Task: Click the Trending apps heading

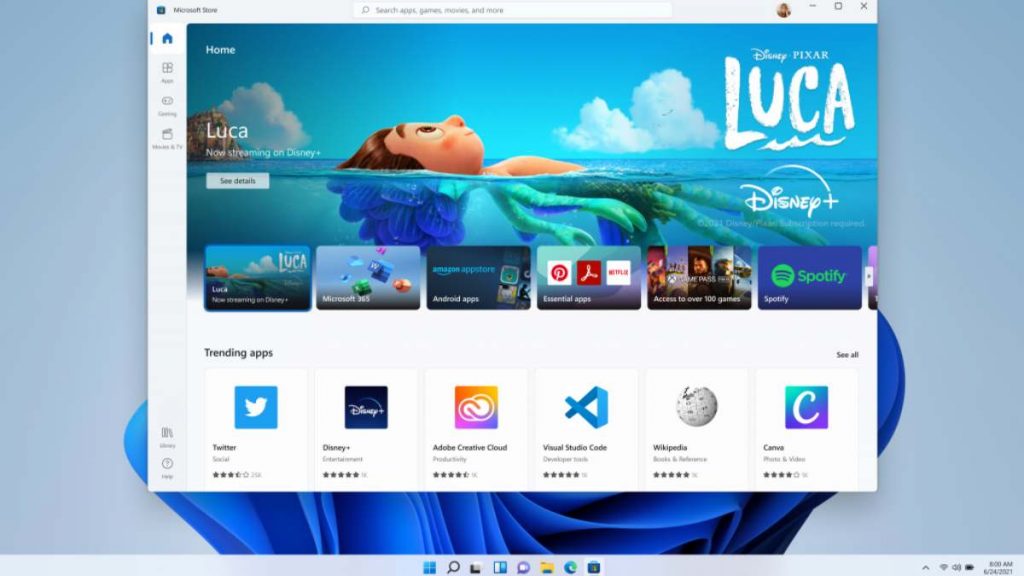Action: 238,353
